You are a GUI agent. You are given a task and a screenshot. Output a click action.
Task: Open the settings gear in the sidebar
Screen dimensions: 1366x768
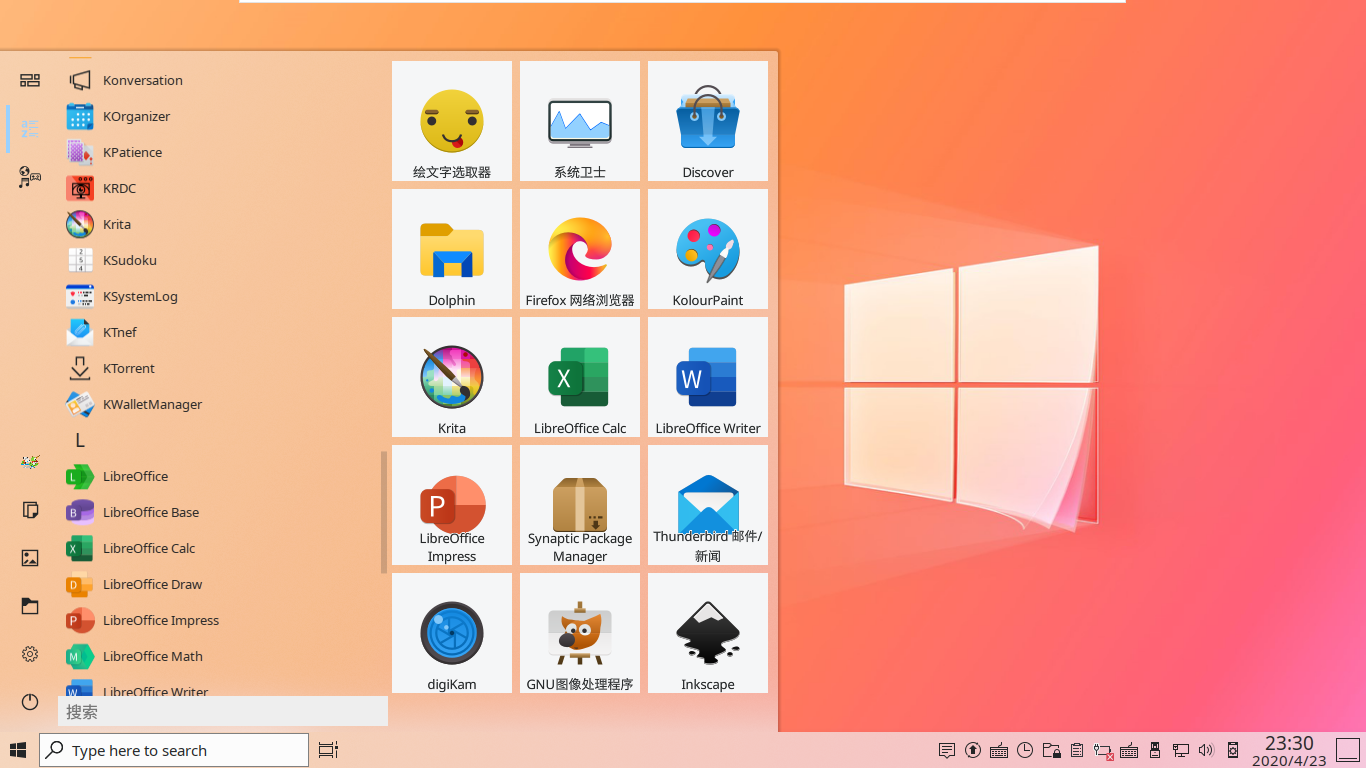29,654
